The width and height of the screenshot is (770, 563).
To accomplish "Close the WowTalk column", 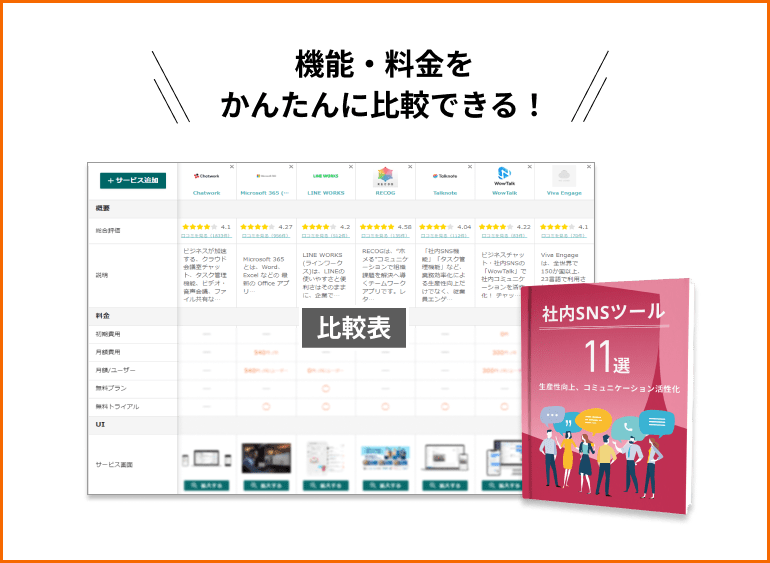I will 529,166.
